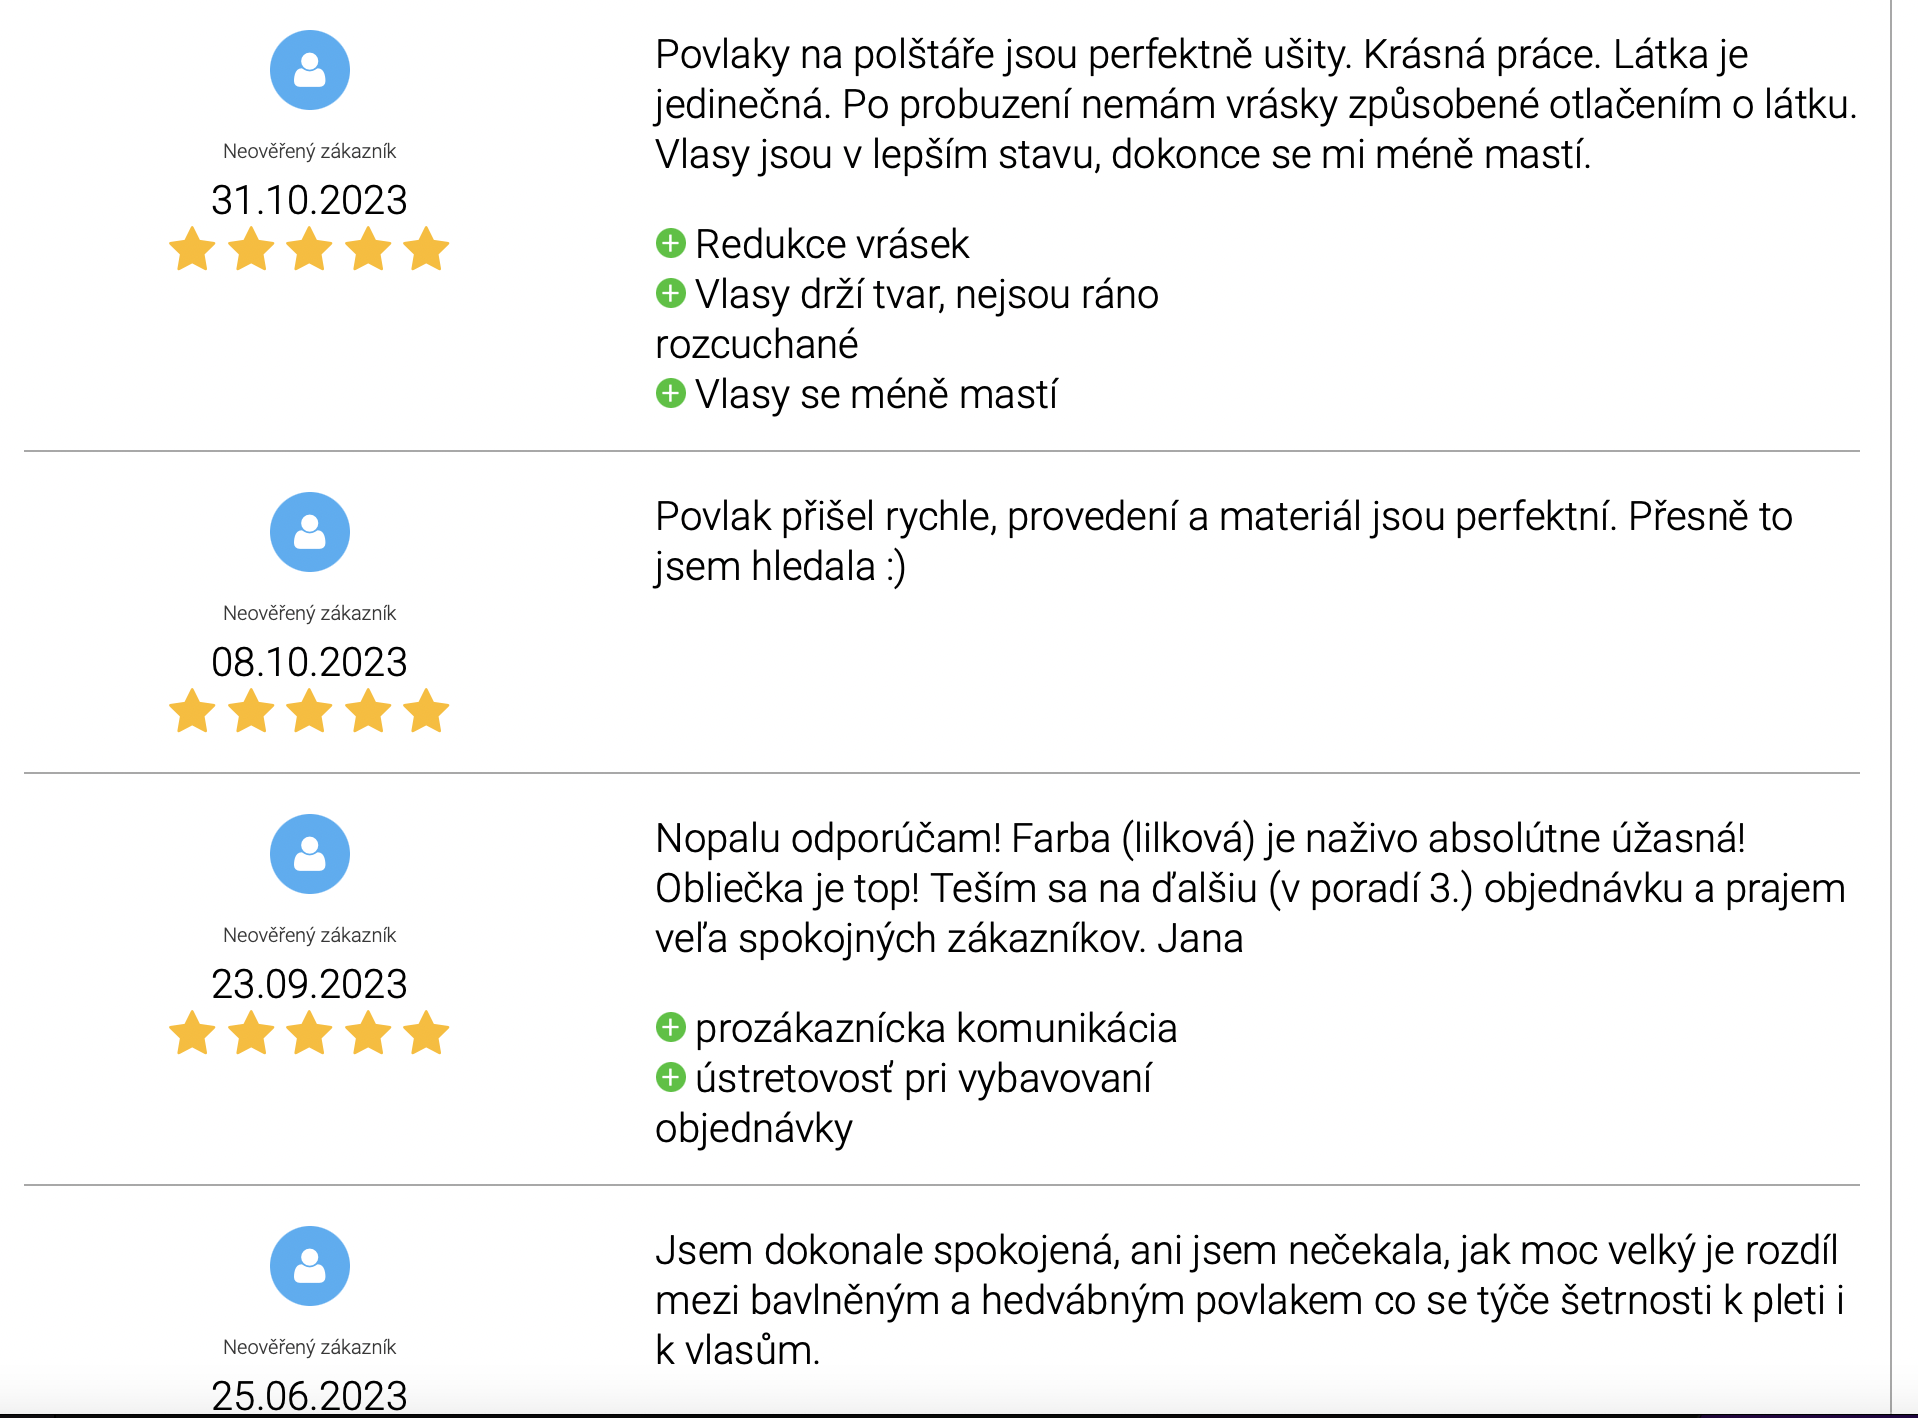Click the first star of the 08.10.2023 rating
Viewport: 1918px width, 1418px height.
pos(192,710)
